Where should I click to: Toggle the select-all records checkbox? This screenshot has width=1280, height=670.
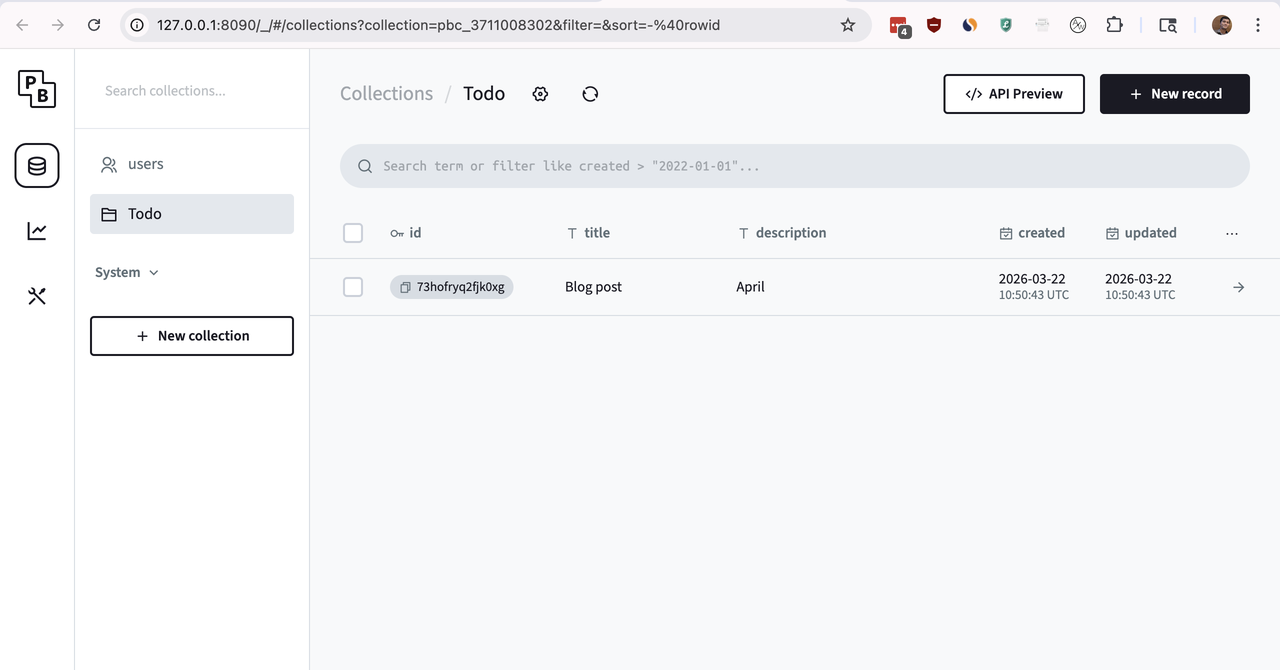[353, 232]
